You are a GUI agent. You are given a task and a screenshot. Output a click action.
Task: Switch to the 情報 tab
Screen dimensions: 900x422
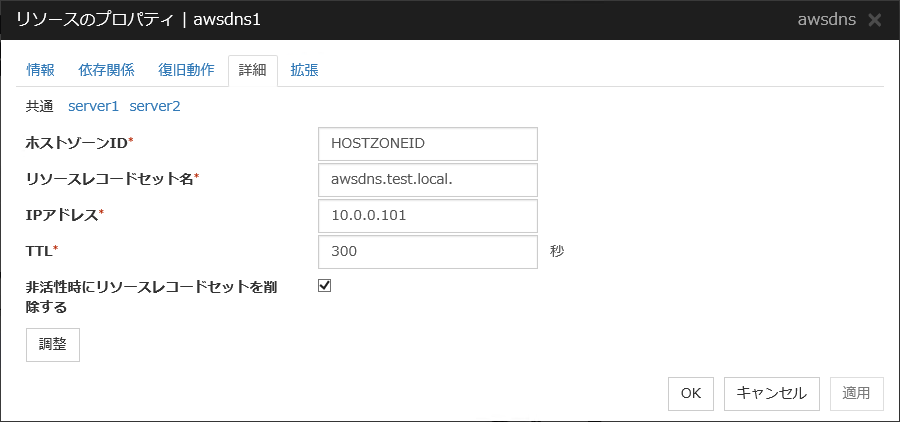point(41,70)
